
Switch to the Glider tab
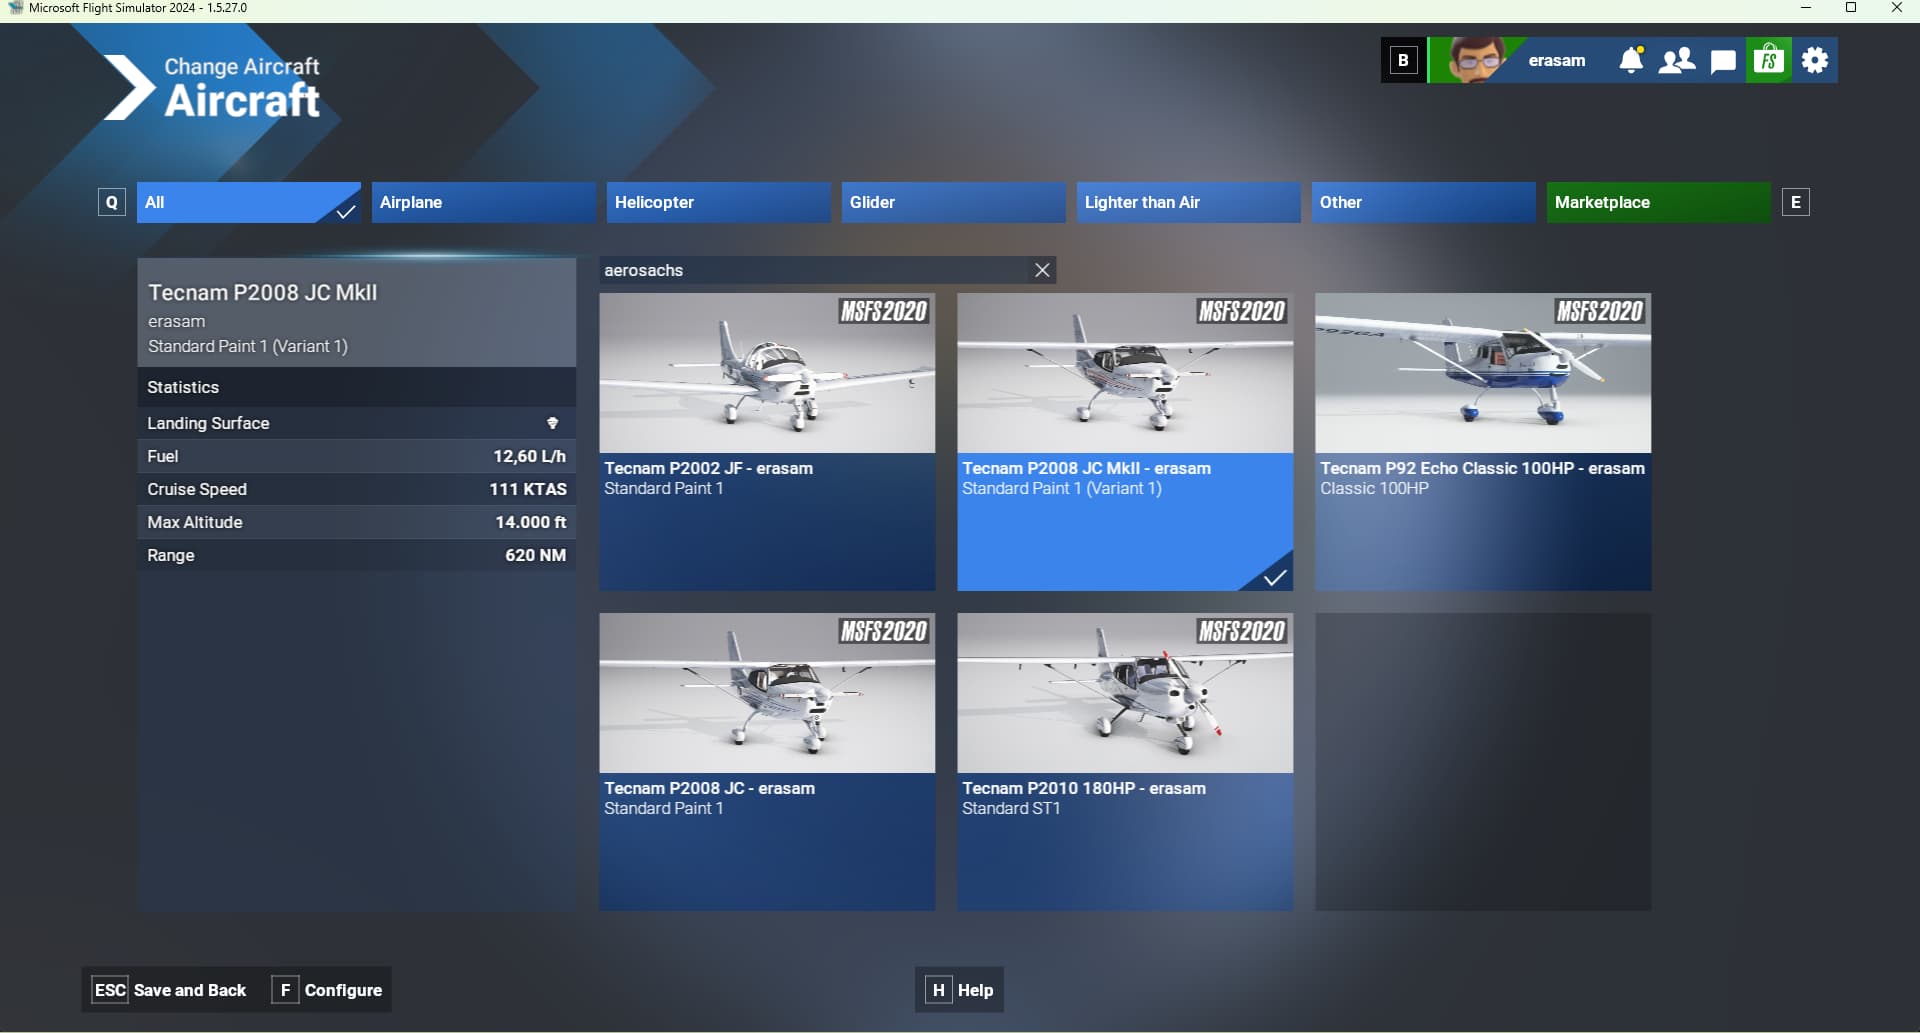coord(953,202)
